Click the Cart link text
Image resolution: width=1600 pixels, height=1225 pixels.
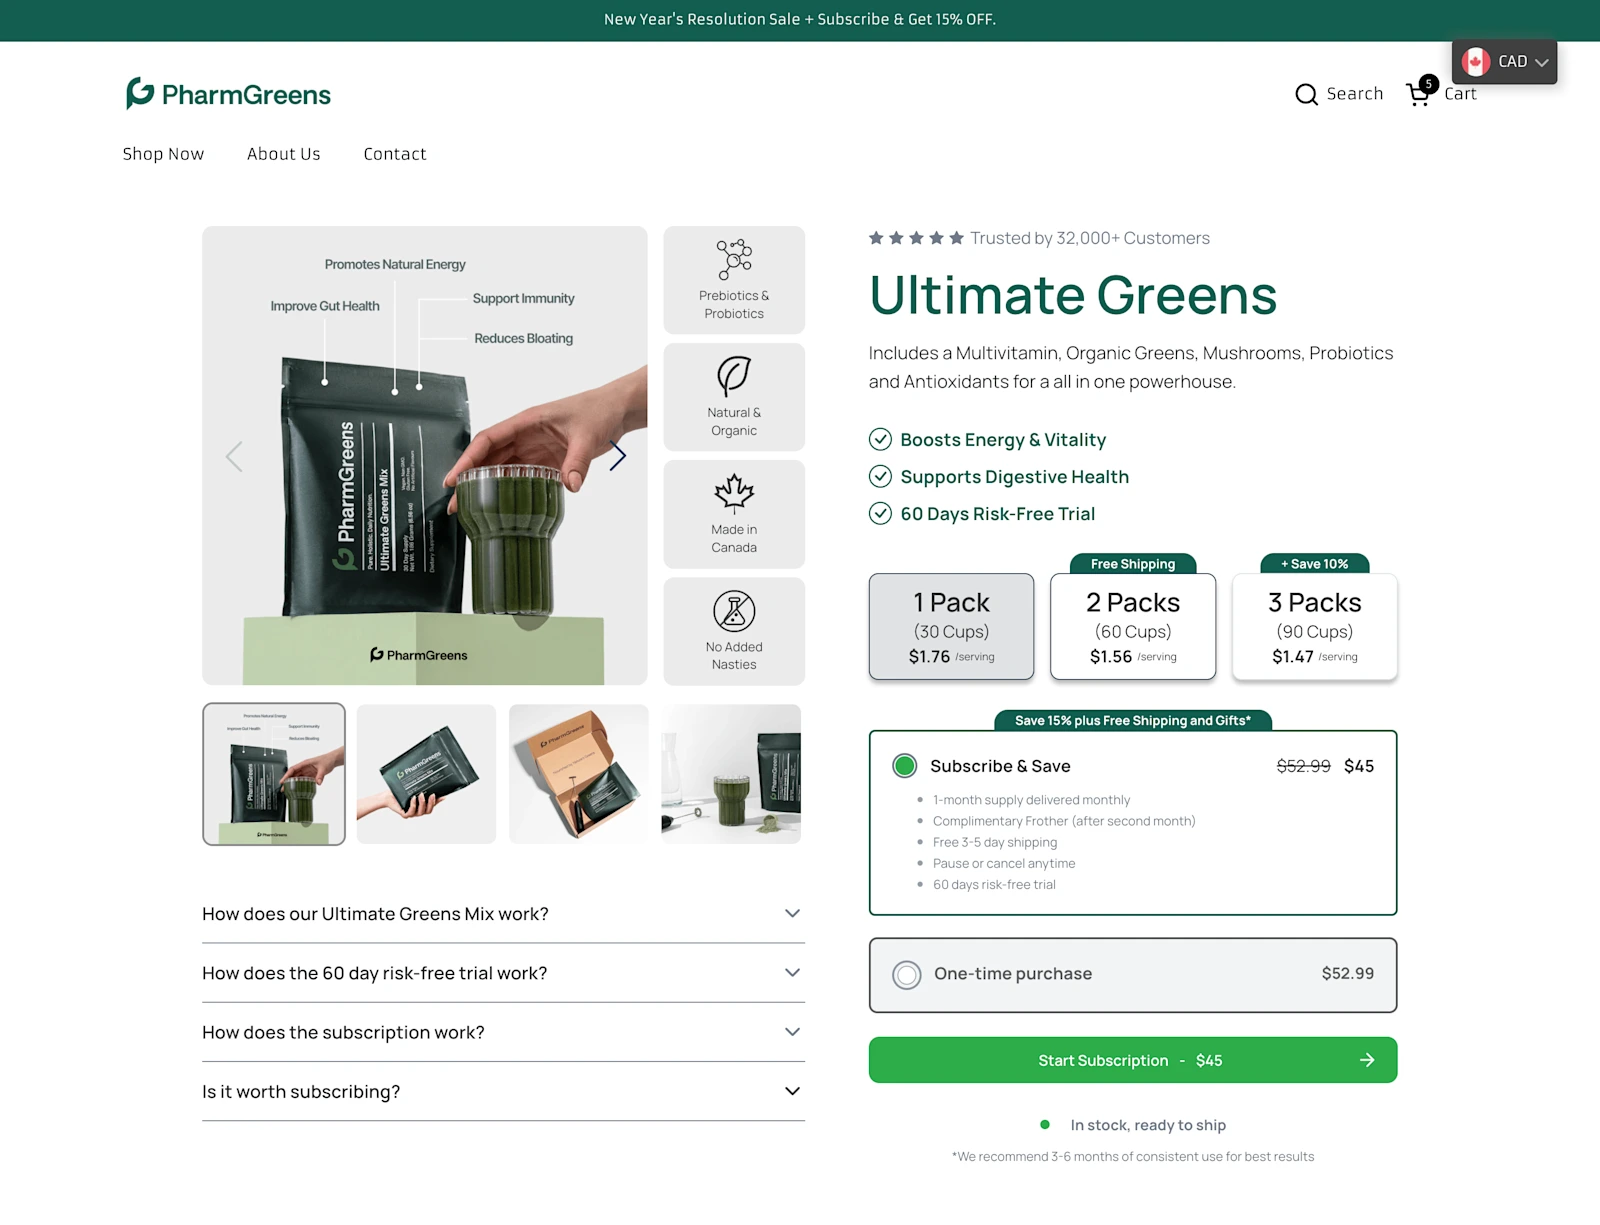pyautogui.click(x=1460, y=94)
